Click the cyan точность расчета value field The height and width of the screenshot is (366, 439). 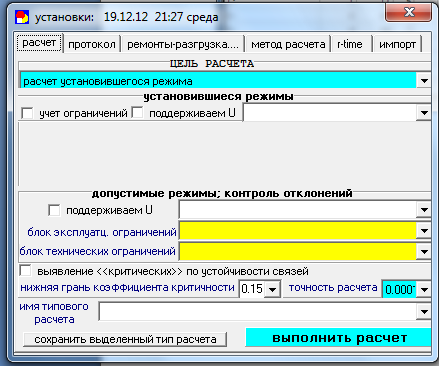[x=399, y=289]
